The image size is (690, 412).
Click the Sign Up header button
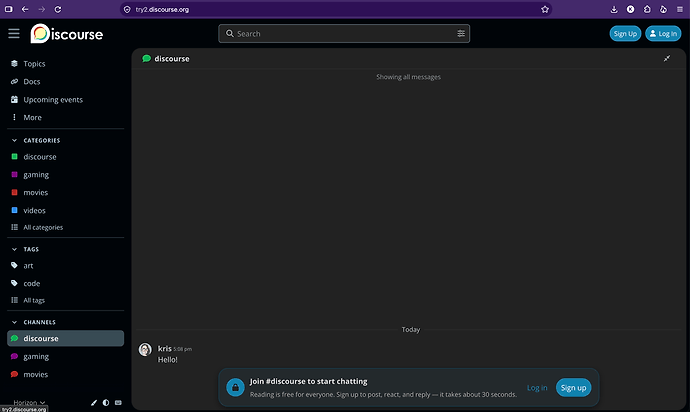[x=625, y=33]
